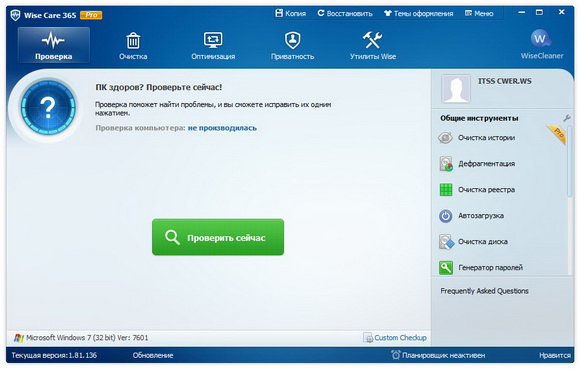The image size is (580, 369).
Task: Click Очистка истории label
Action: [486, 138]
